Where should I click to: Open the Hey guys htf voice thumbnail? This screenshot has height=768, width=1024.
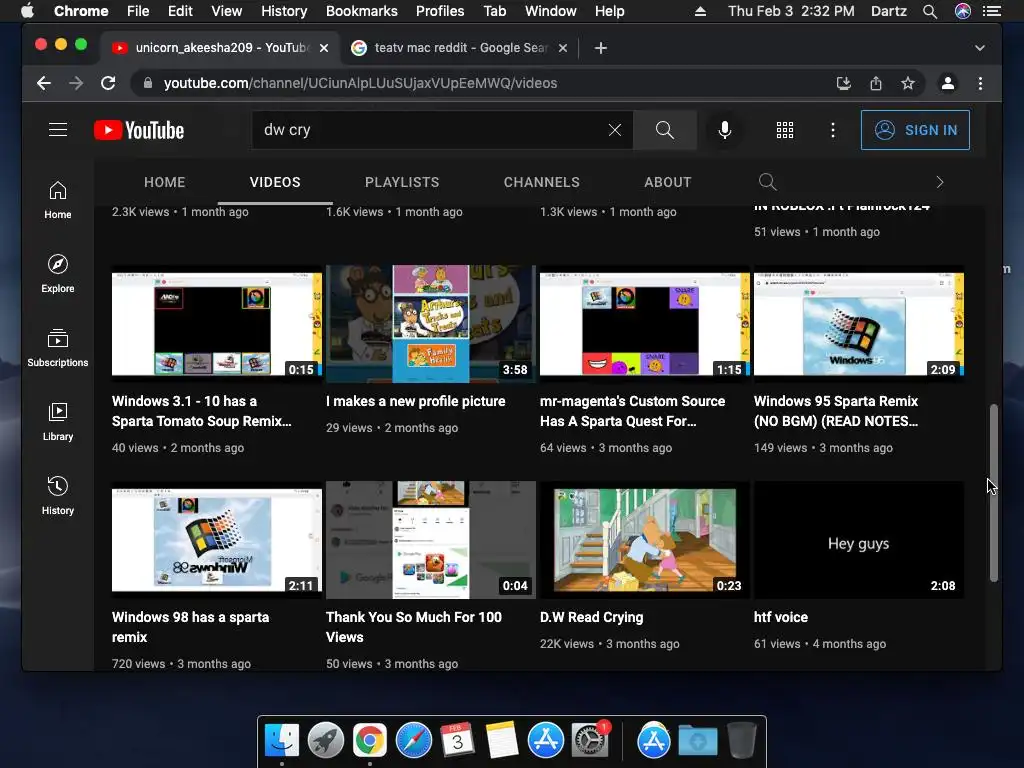point(859,540)
